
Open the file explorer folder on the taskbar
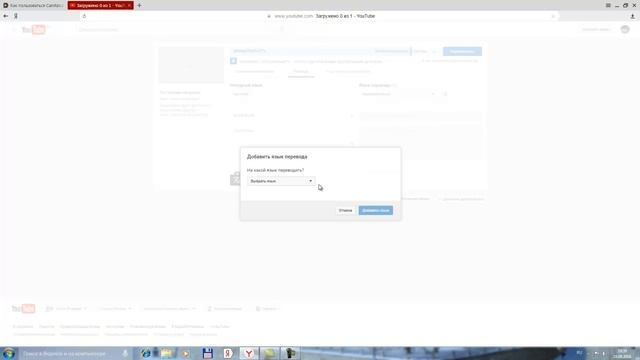[x=167, y=353]
